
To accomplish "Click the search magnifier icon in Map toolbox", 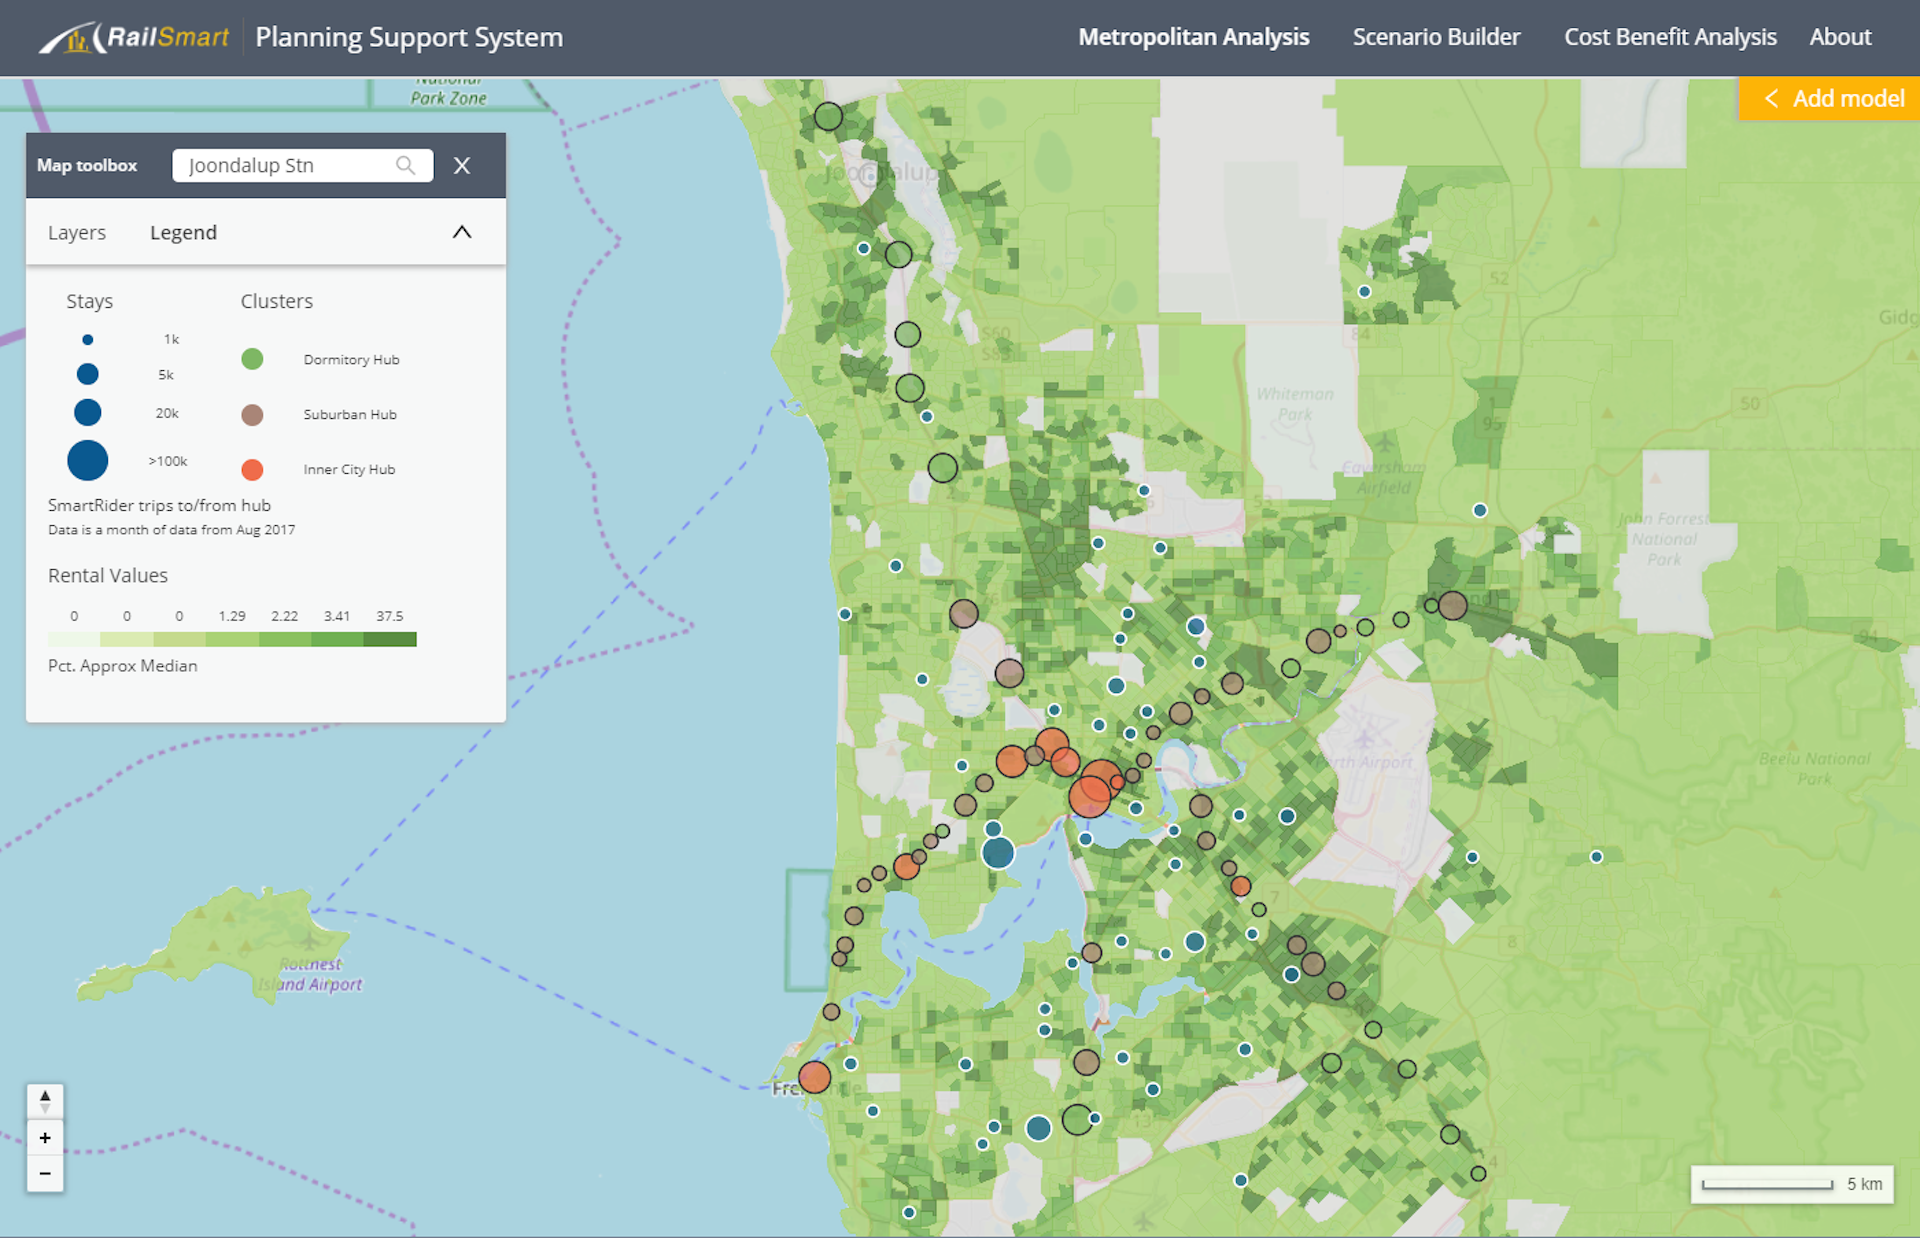I will 405,165.
